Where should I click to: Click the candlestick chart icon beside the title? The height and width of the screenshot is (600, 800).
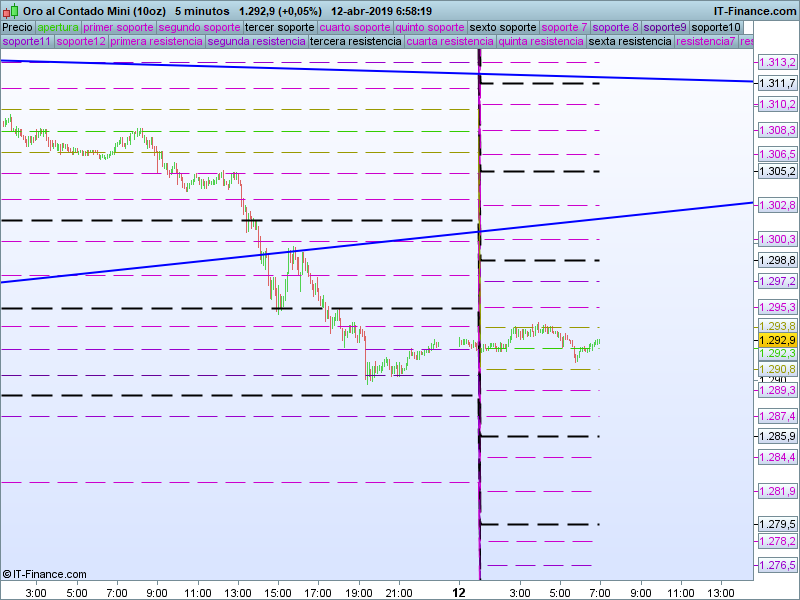coord(10,11)
